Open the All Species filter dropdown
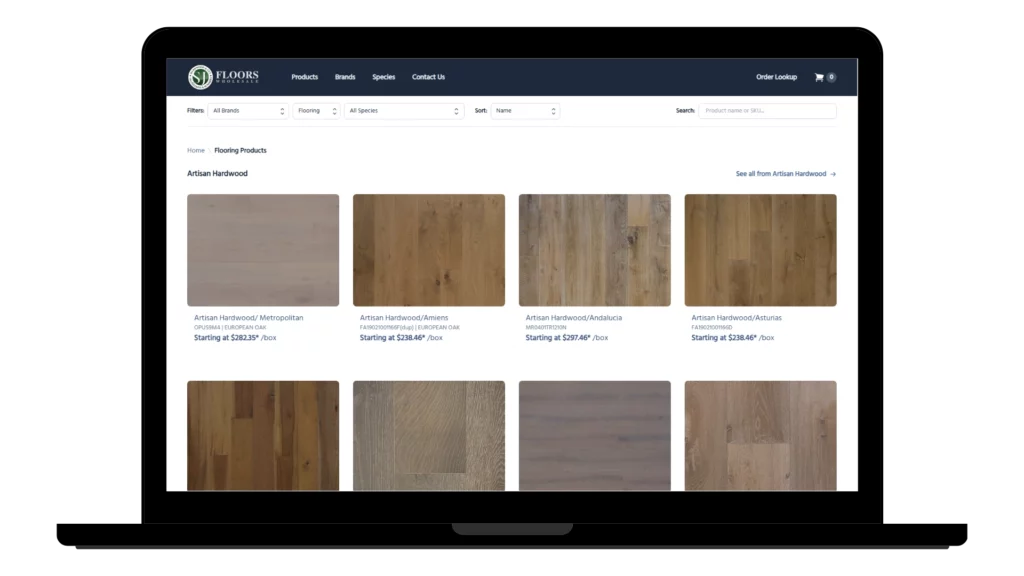 (404, 111)
